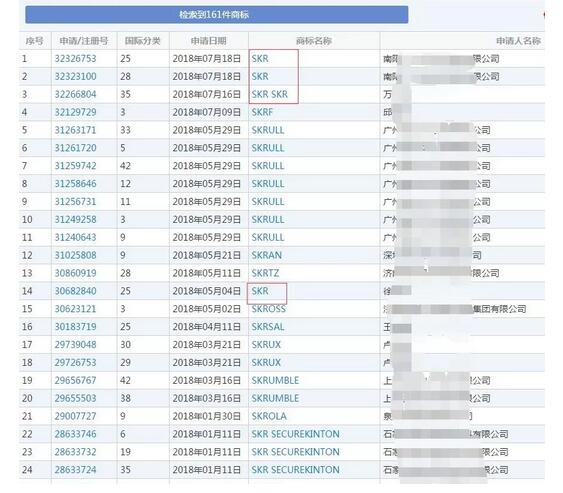Image resolution: width=563 pixels, height=493 pixels.
Task: Click the 申请人名称 column header
Action: 518,41
